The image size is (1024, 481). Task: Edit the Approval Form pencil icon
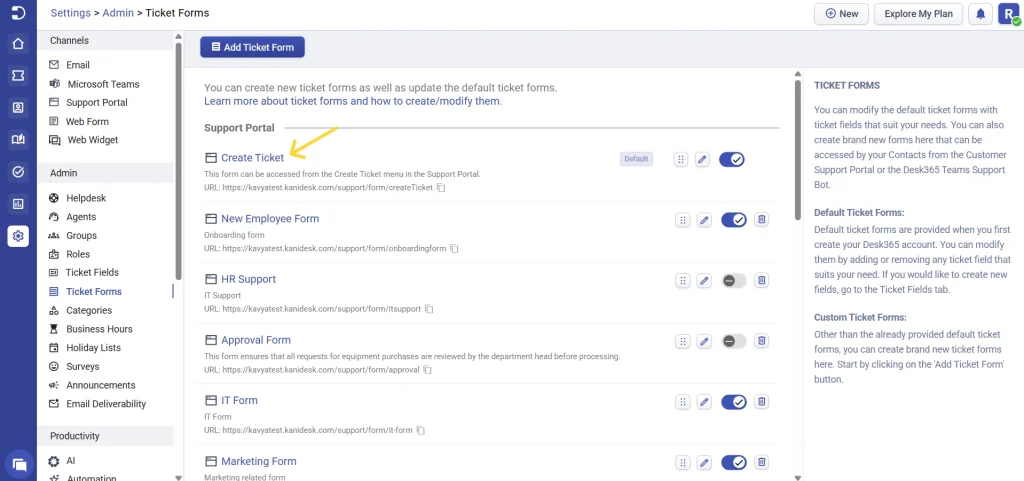pos(703,341)
